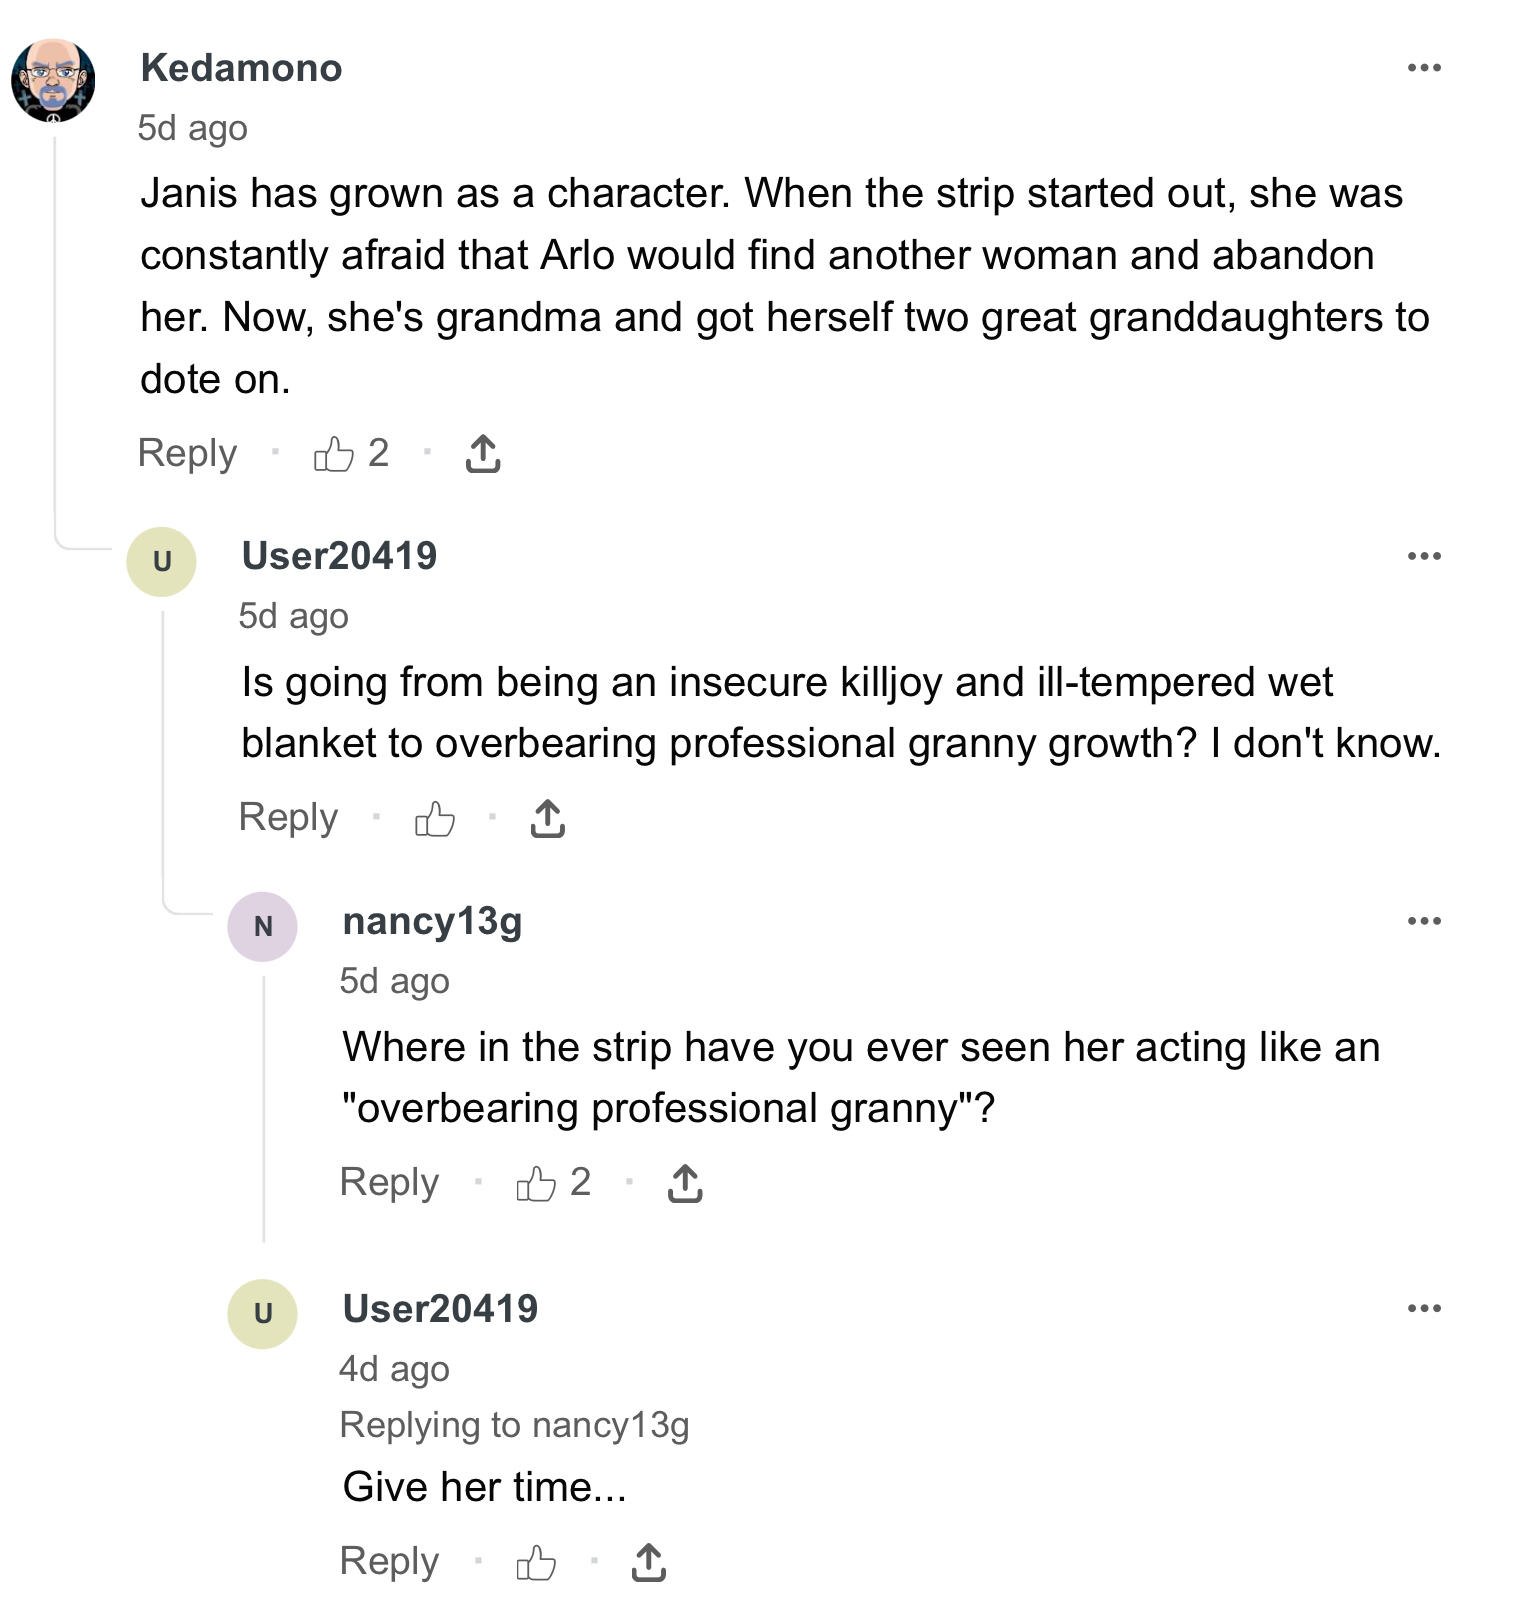Viewport: 1527px width, 1601px height.
Task: Open Kedamono's profile via username
Action: (x=241, y=68)
